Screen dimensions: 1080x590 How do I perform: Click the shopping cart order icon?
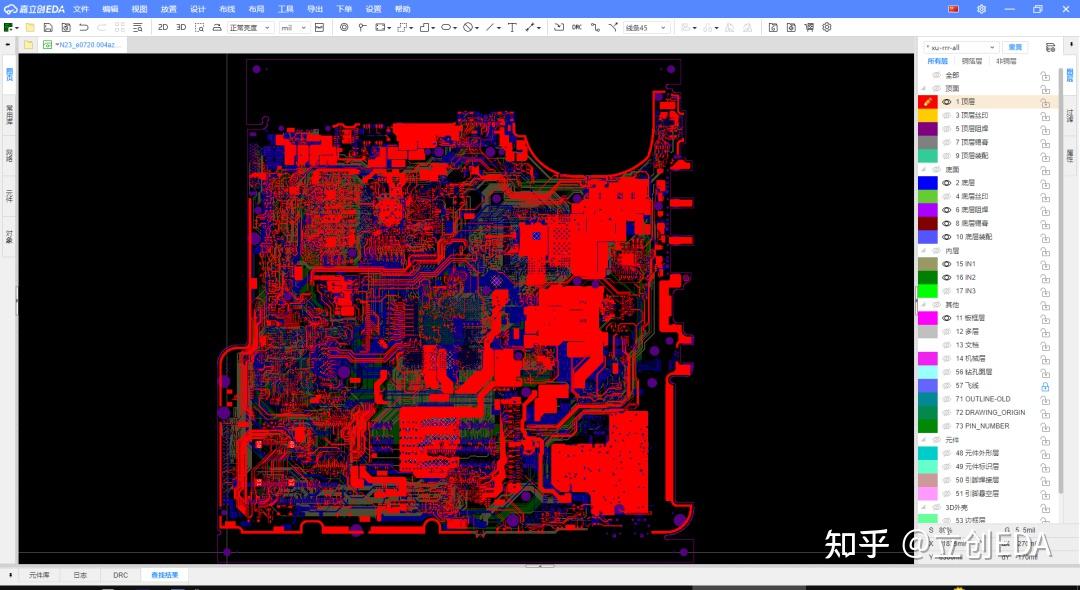[809, 28]
